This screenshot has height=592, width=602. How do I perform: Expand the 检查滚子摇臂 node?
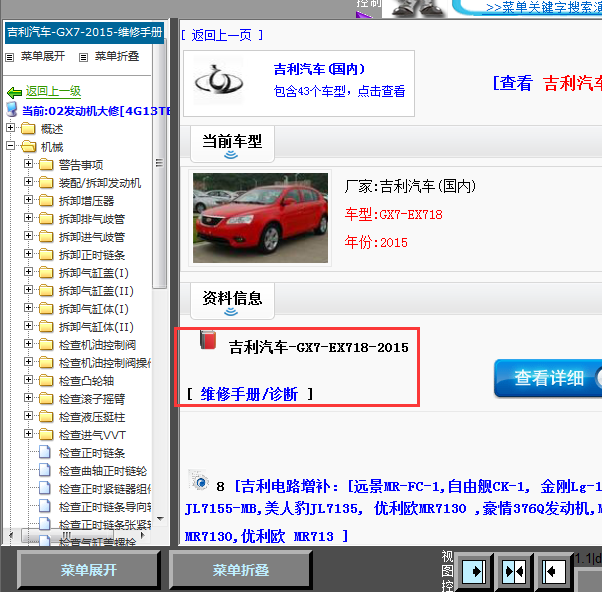(28, 397)
